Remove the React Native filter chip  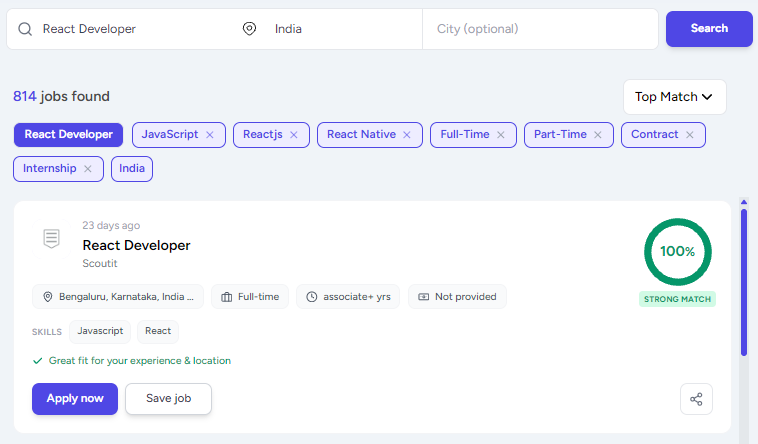tap(407, 135)
